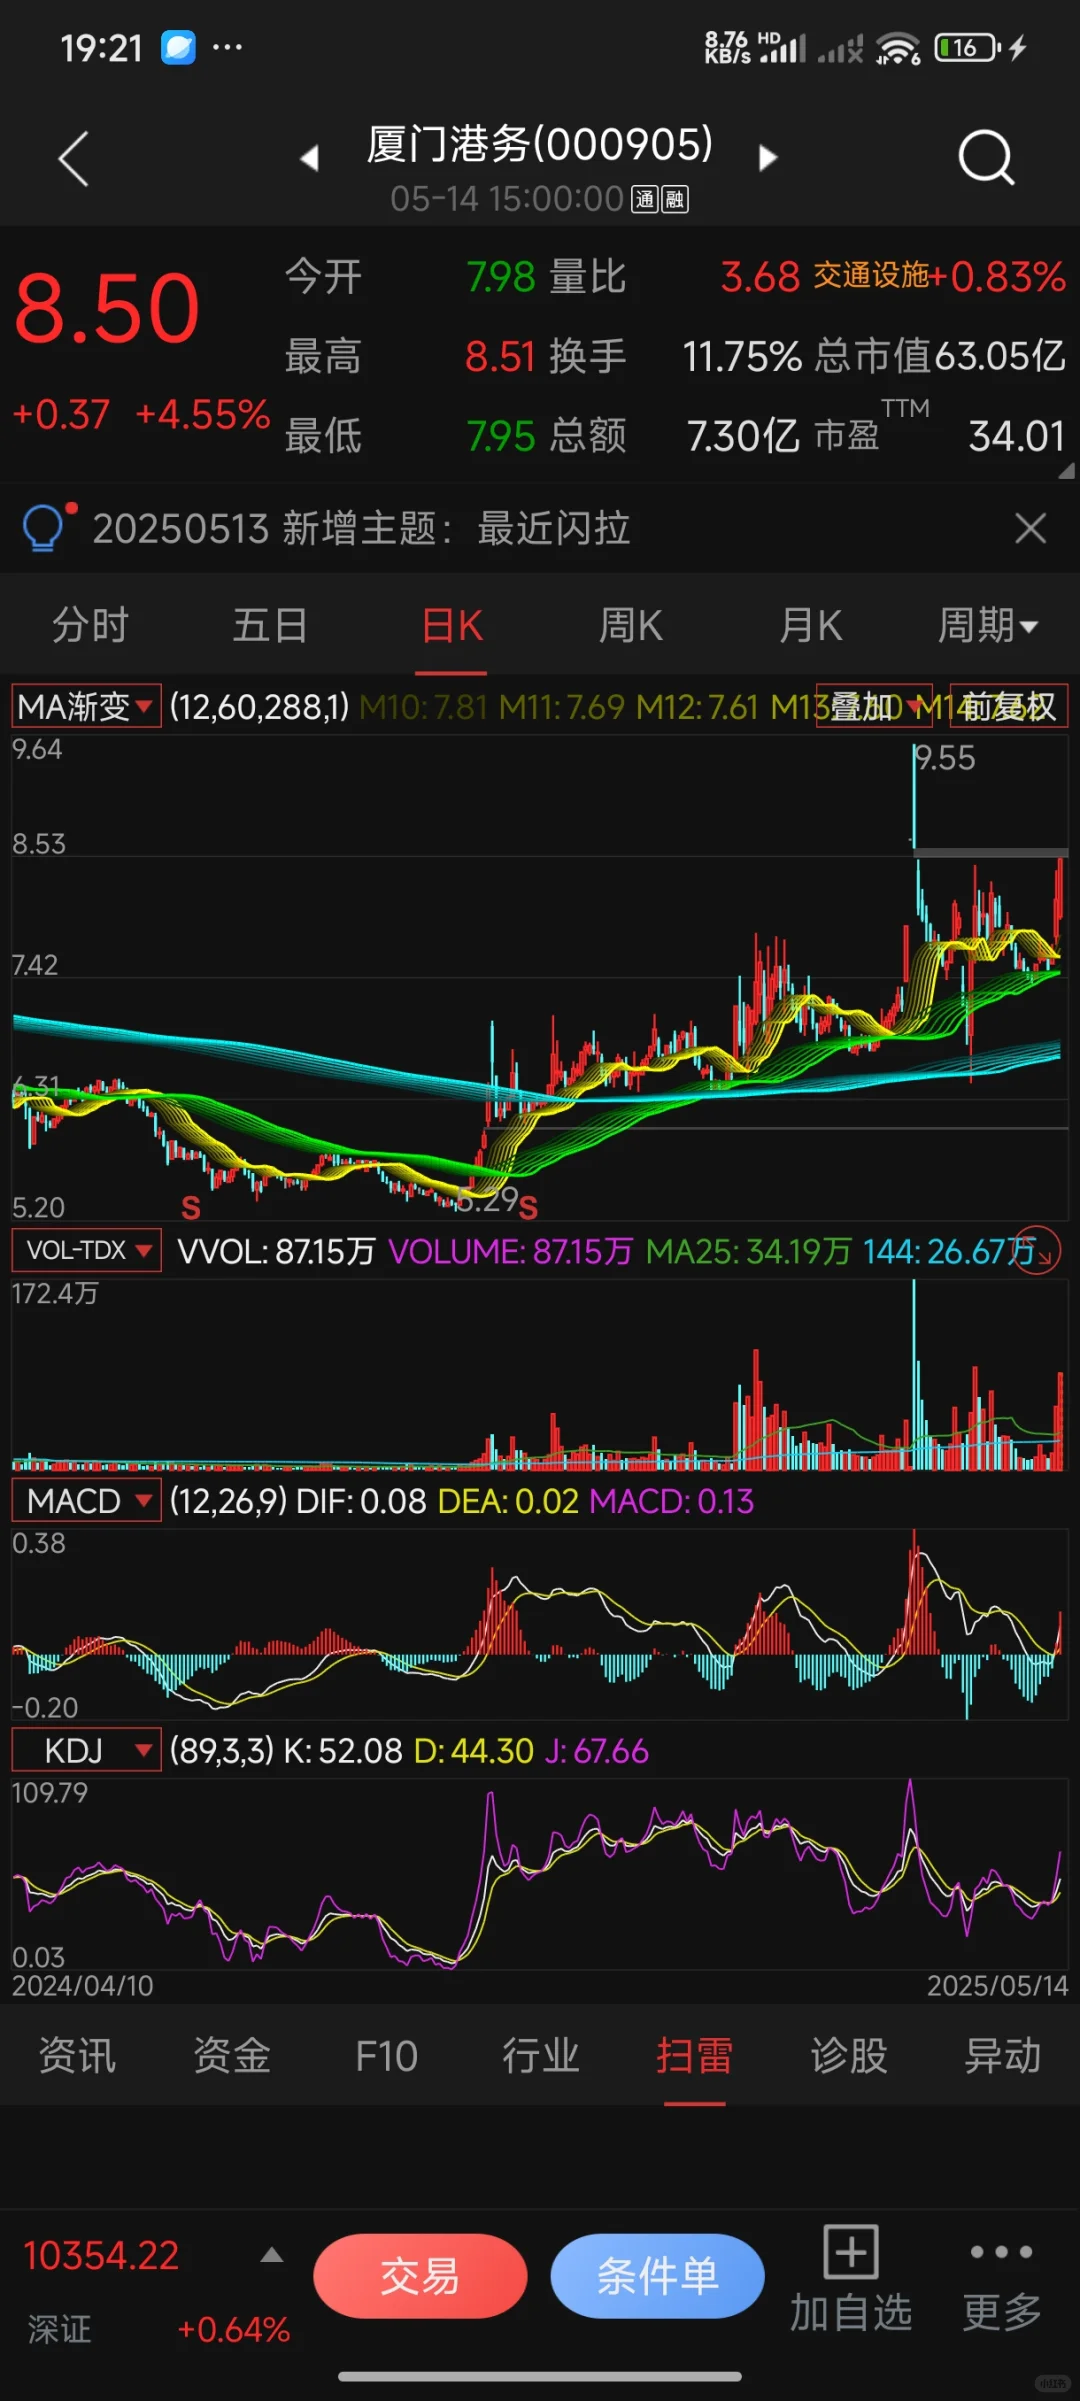The height and width of the screenshot is (2401, 1080).
Task: Tap the MACD histogram chart
Action: (x=540, y=1625)
